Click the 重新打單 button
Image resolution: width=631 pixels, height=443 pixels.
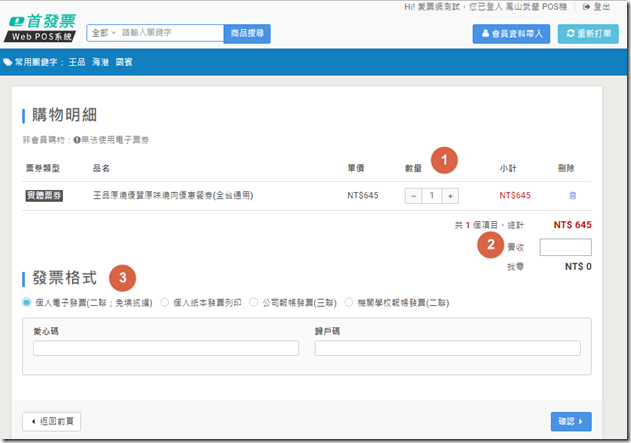pos(588,34)
